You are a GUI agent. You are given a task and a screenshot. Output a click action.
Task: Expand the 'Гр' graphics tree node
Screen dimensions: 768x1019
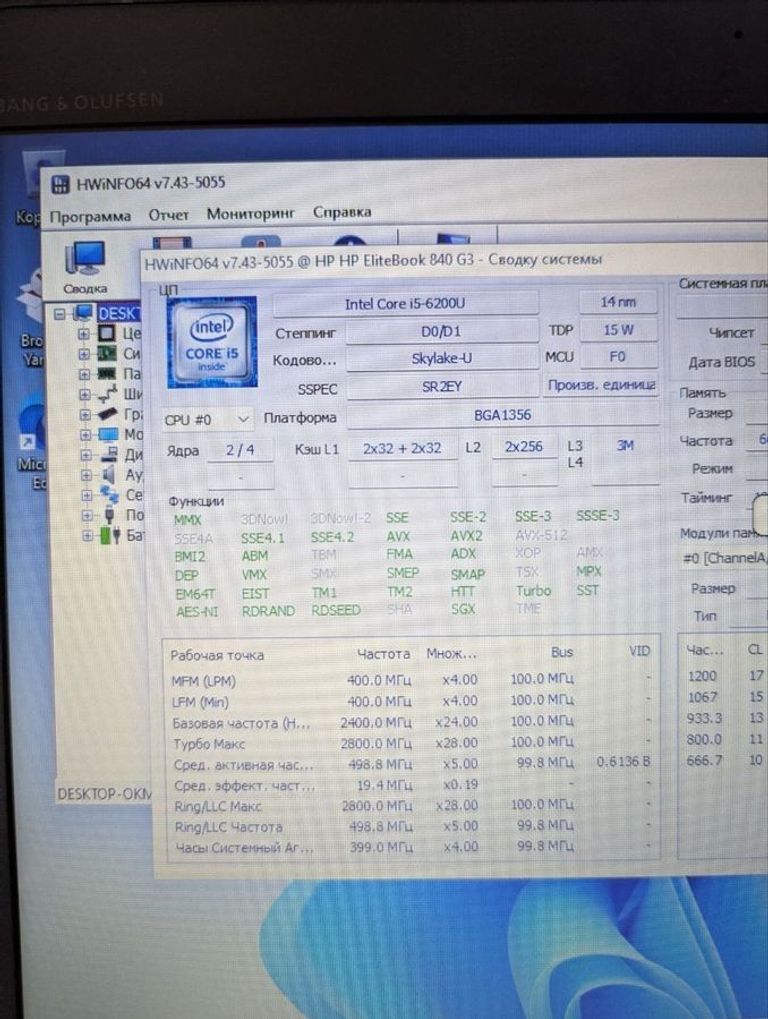pos(85,414)
